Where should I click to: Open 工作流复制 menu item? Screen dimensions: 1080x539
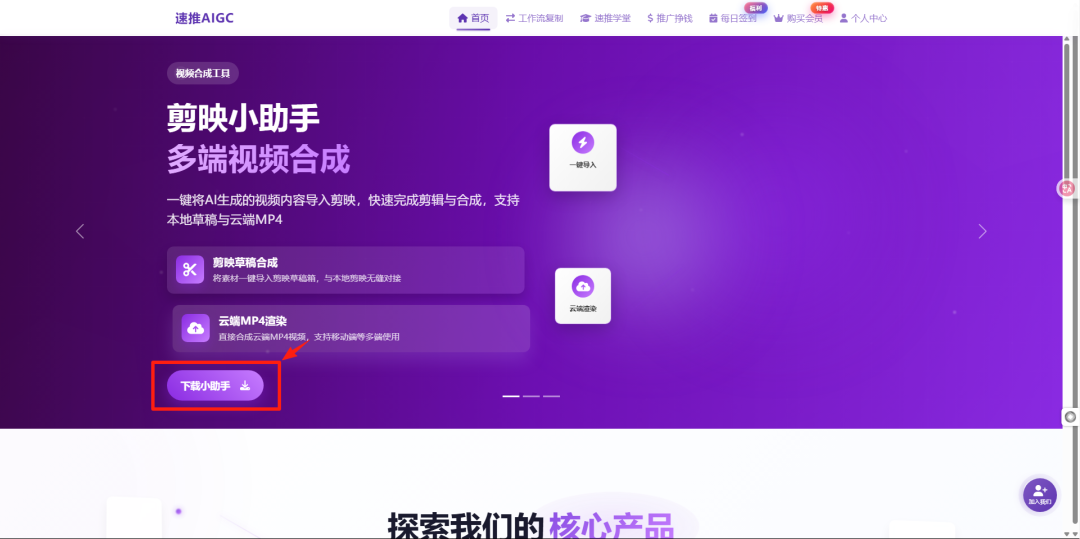534,19
